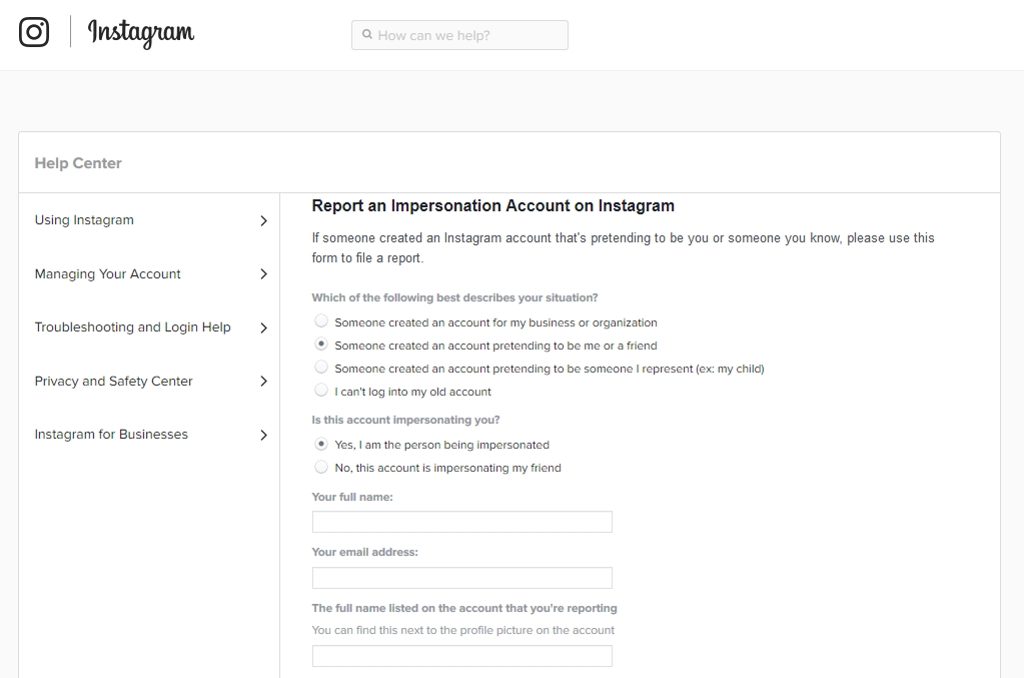Click the Instagram camera logo icon

pos(34,33)
